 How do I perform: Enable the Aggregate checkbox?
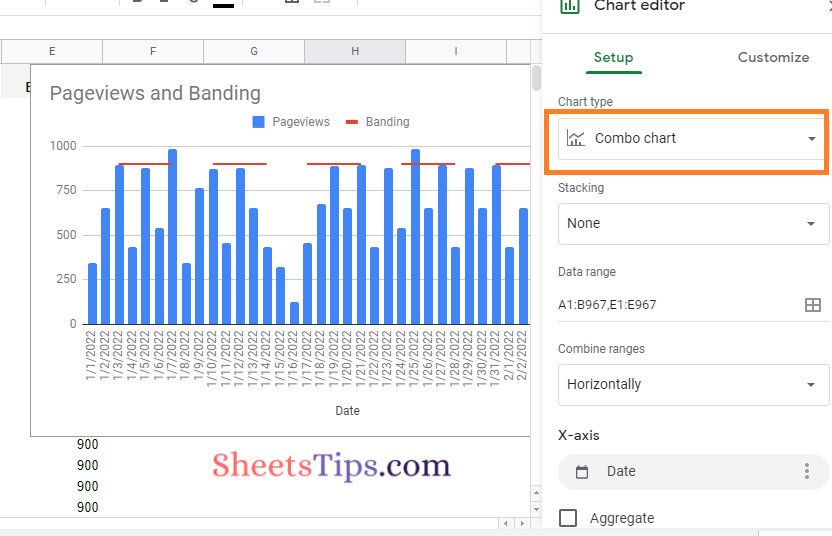pyautogui.click(x=568, y=518)
